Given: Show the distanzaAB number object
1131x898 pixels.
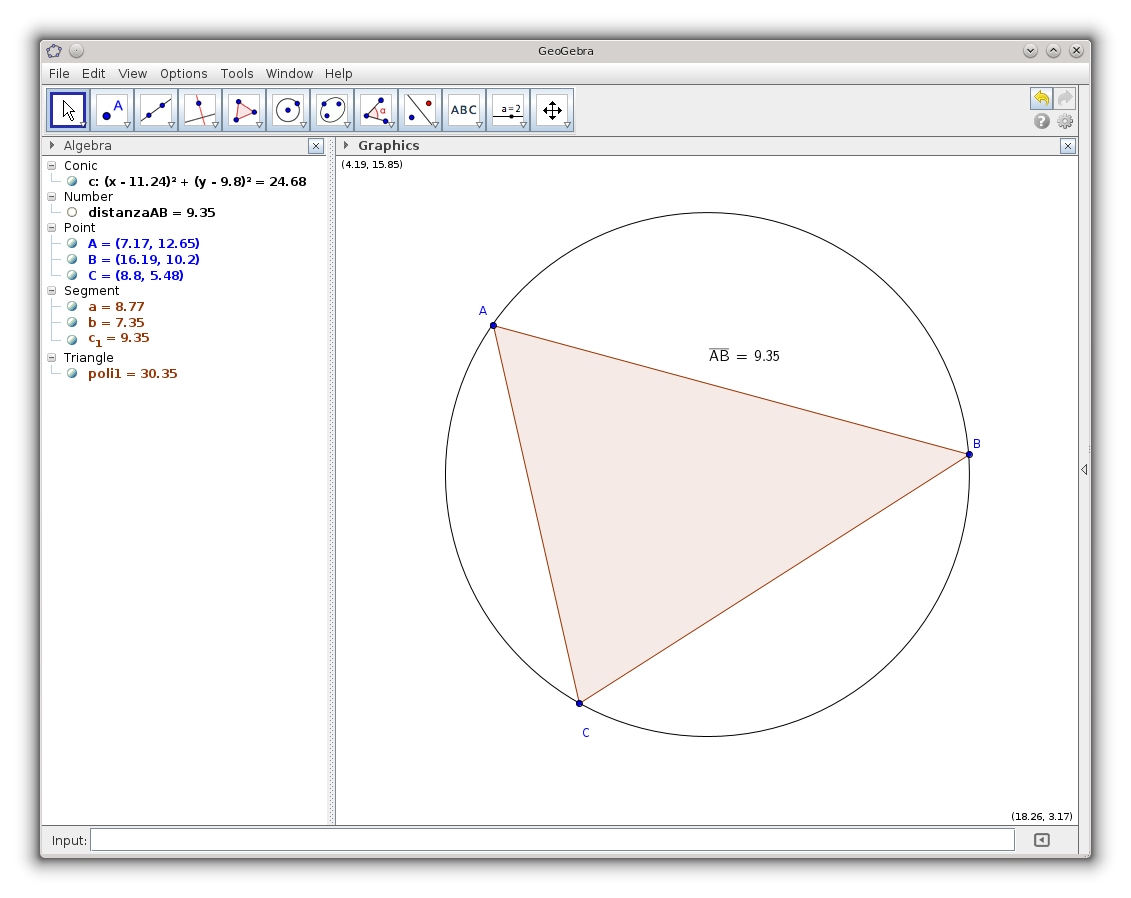Looking at the screenshot, I should (70, 212).
